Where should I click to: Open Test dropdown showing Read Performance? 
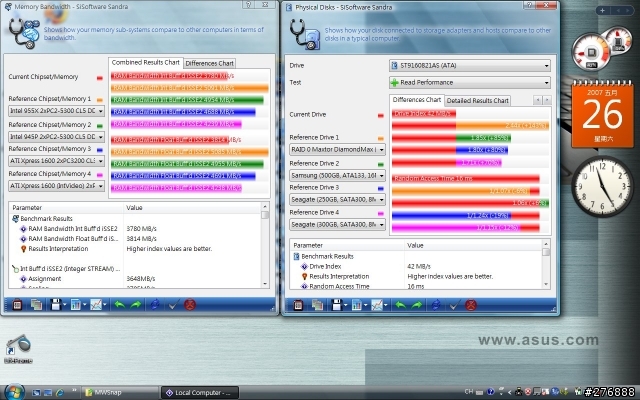click(470, 82)
